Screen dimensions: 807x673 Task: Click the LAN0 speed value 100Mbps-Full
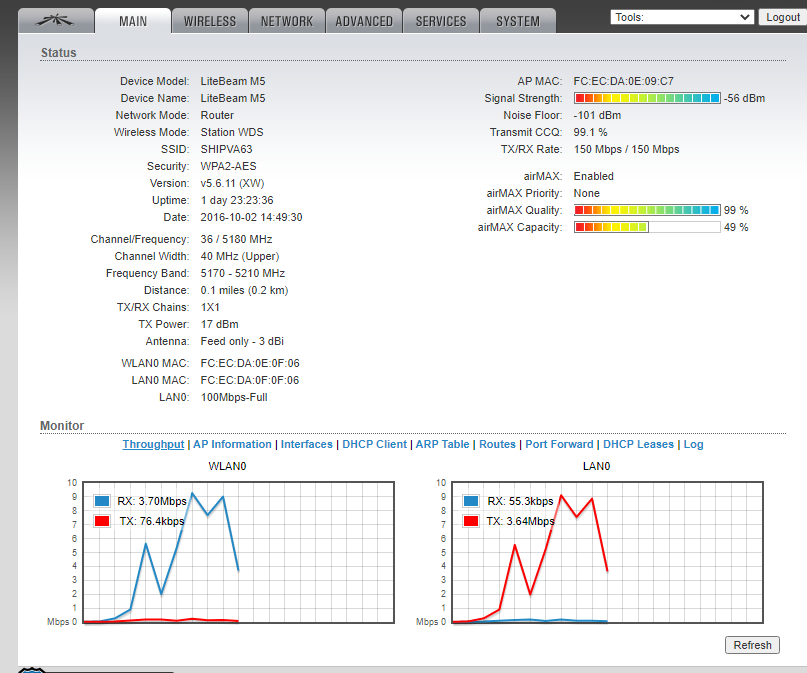234,397
